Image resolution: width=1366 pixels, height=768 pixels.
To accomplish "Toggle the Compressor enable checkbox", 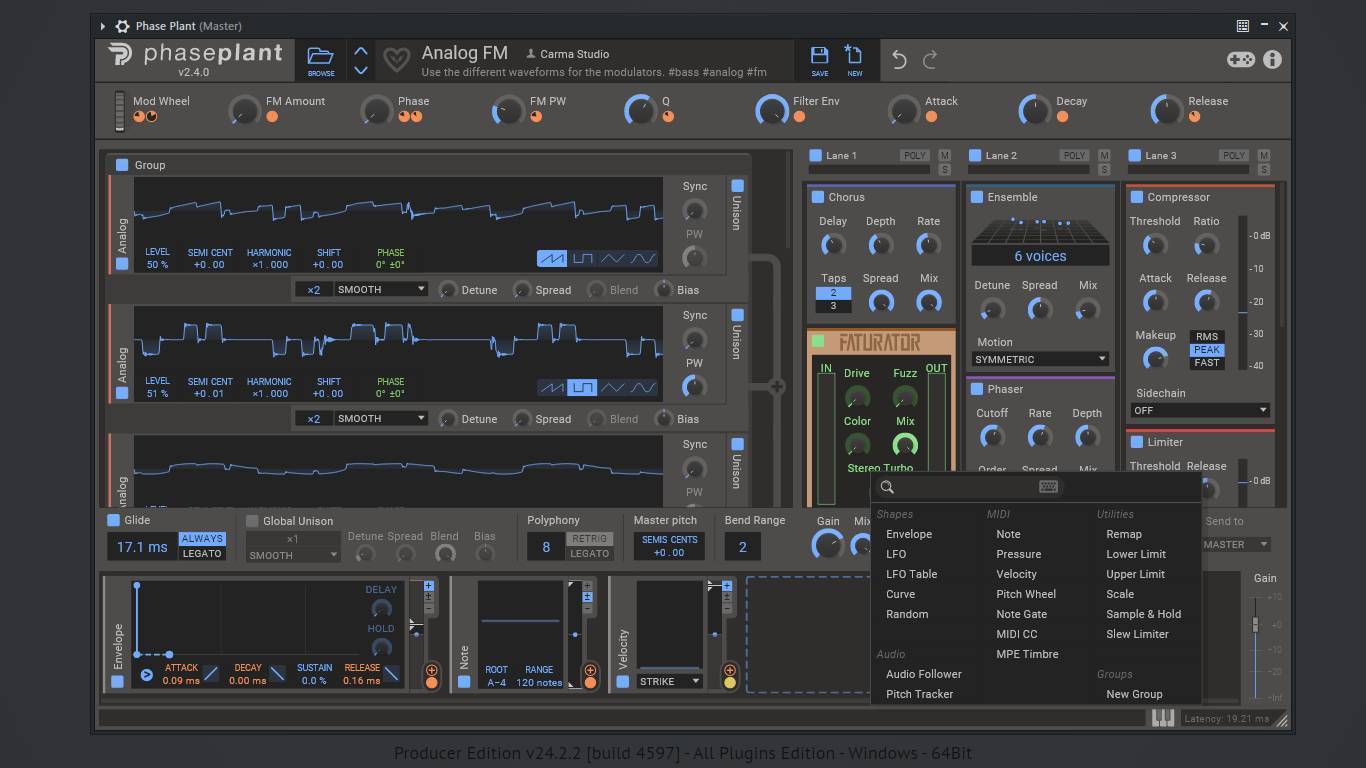I will 1136,197.
